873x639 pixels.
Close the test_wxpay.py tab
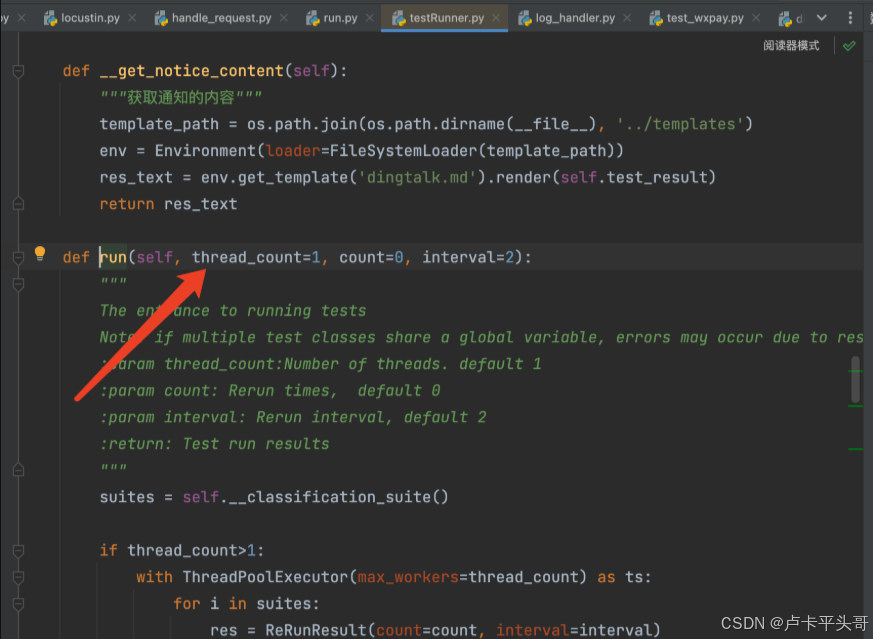[x=756, y=18]
